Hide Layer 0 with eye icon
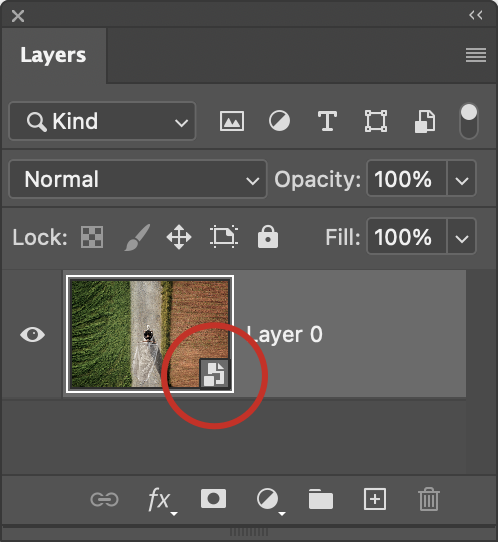This screenshot has width=498, height=542. pos(32,335)
